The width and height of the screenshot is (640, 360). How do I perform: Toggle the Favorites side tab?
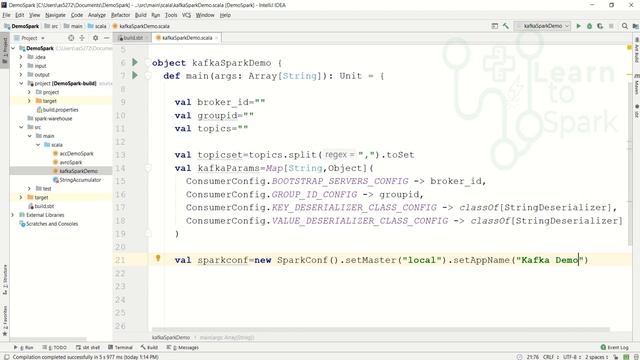tap(5, 320)
